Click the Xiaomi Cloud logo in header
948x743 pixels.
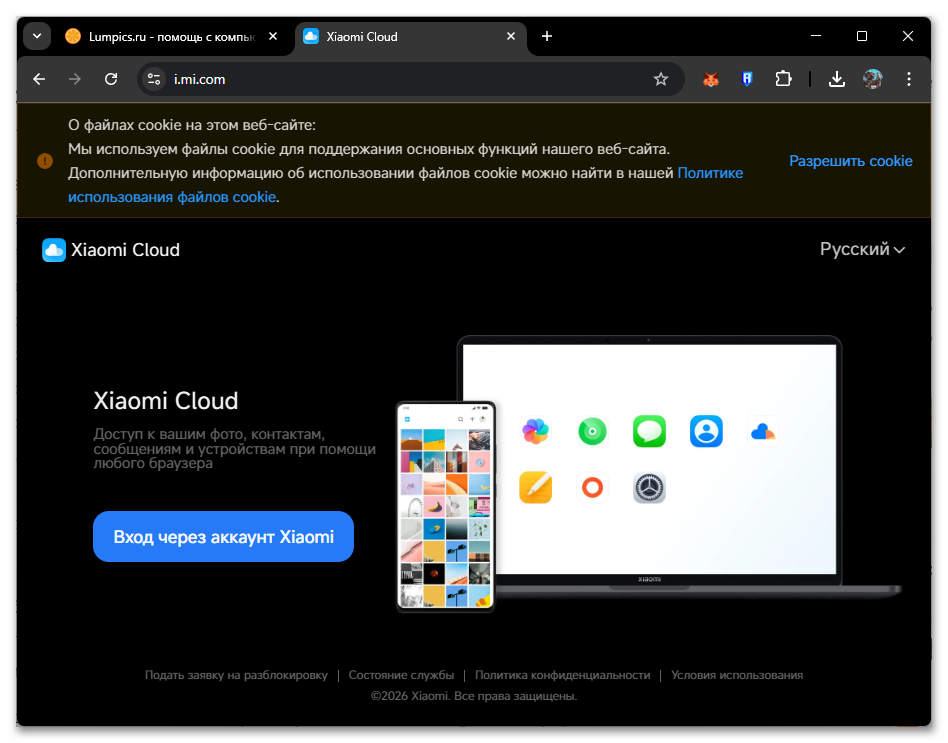111,250
